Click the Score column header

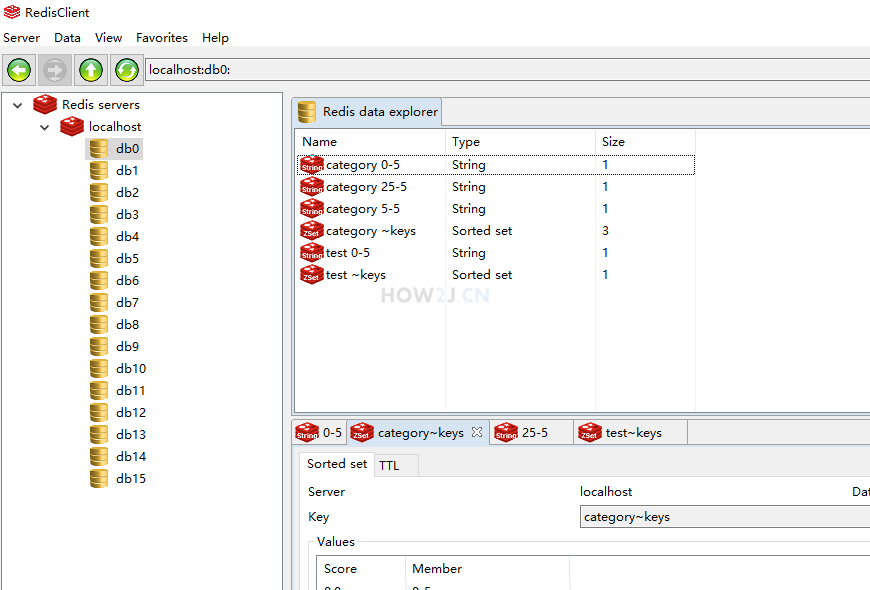coord(362,569)
